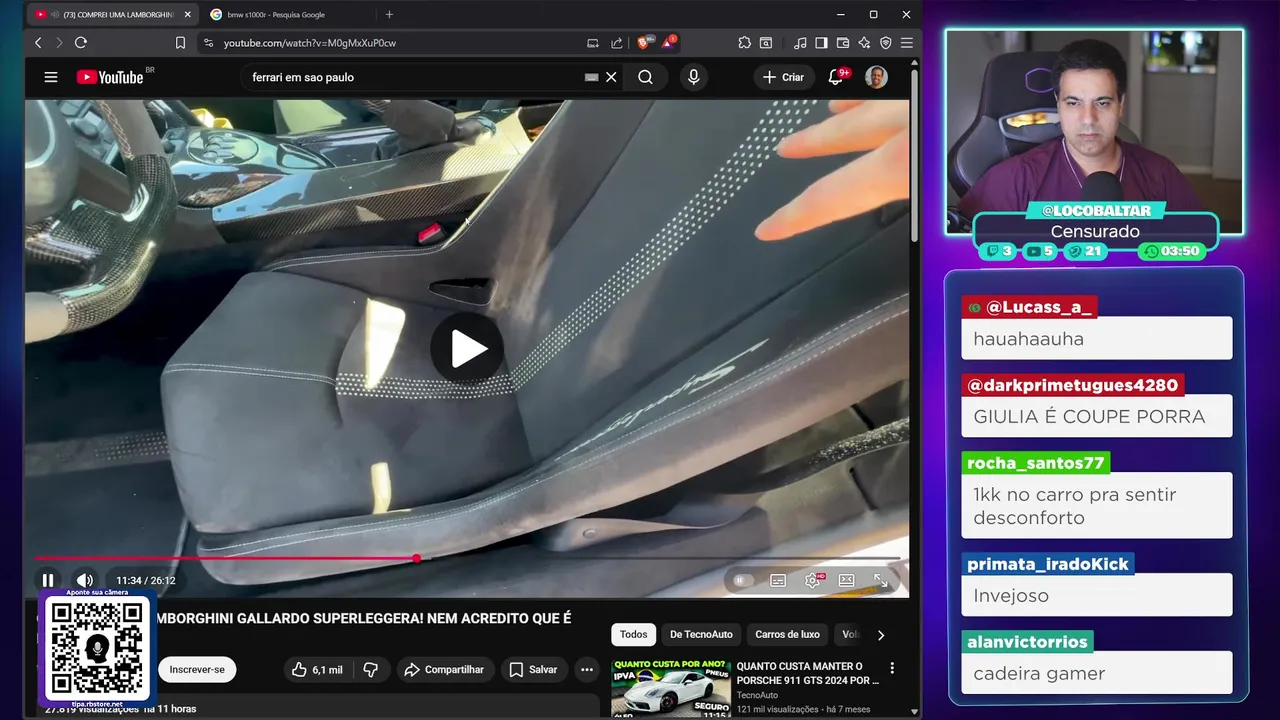Open Brave Rewards triangle icon
The width and height of the screenshot is (1280, 720).
coord(668,43)
